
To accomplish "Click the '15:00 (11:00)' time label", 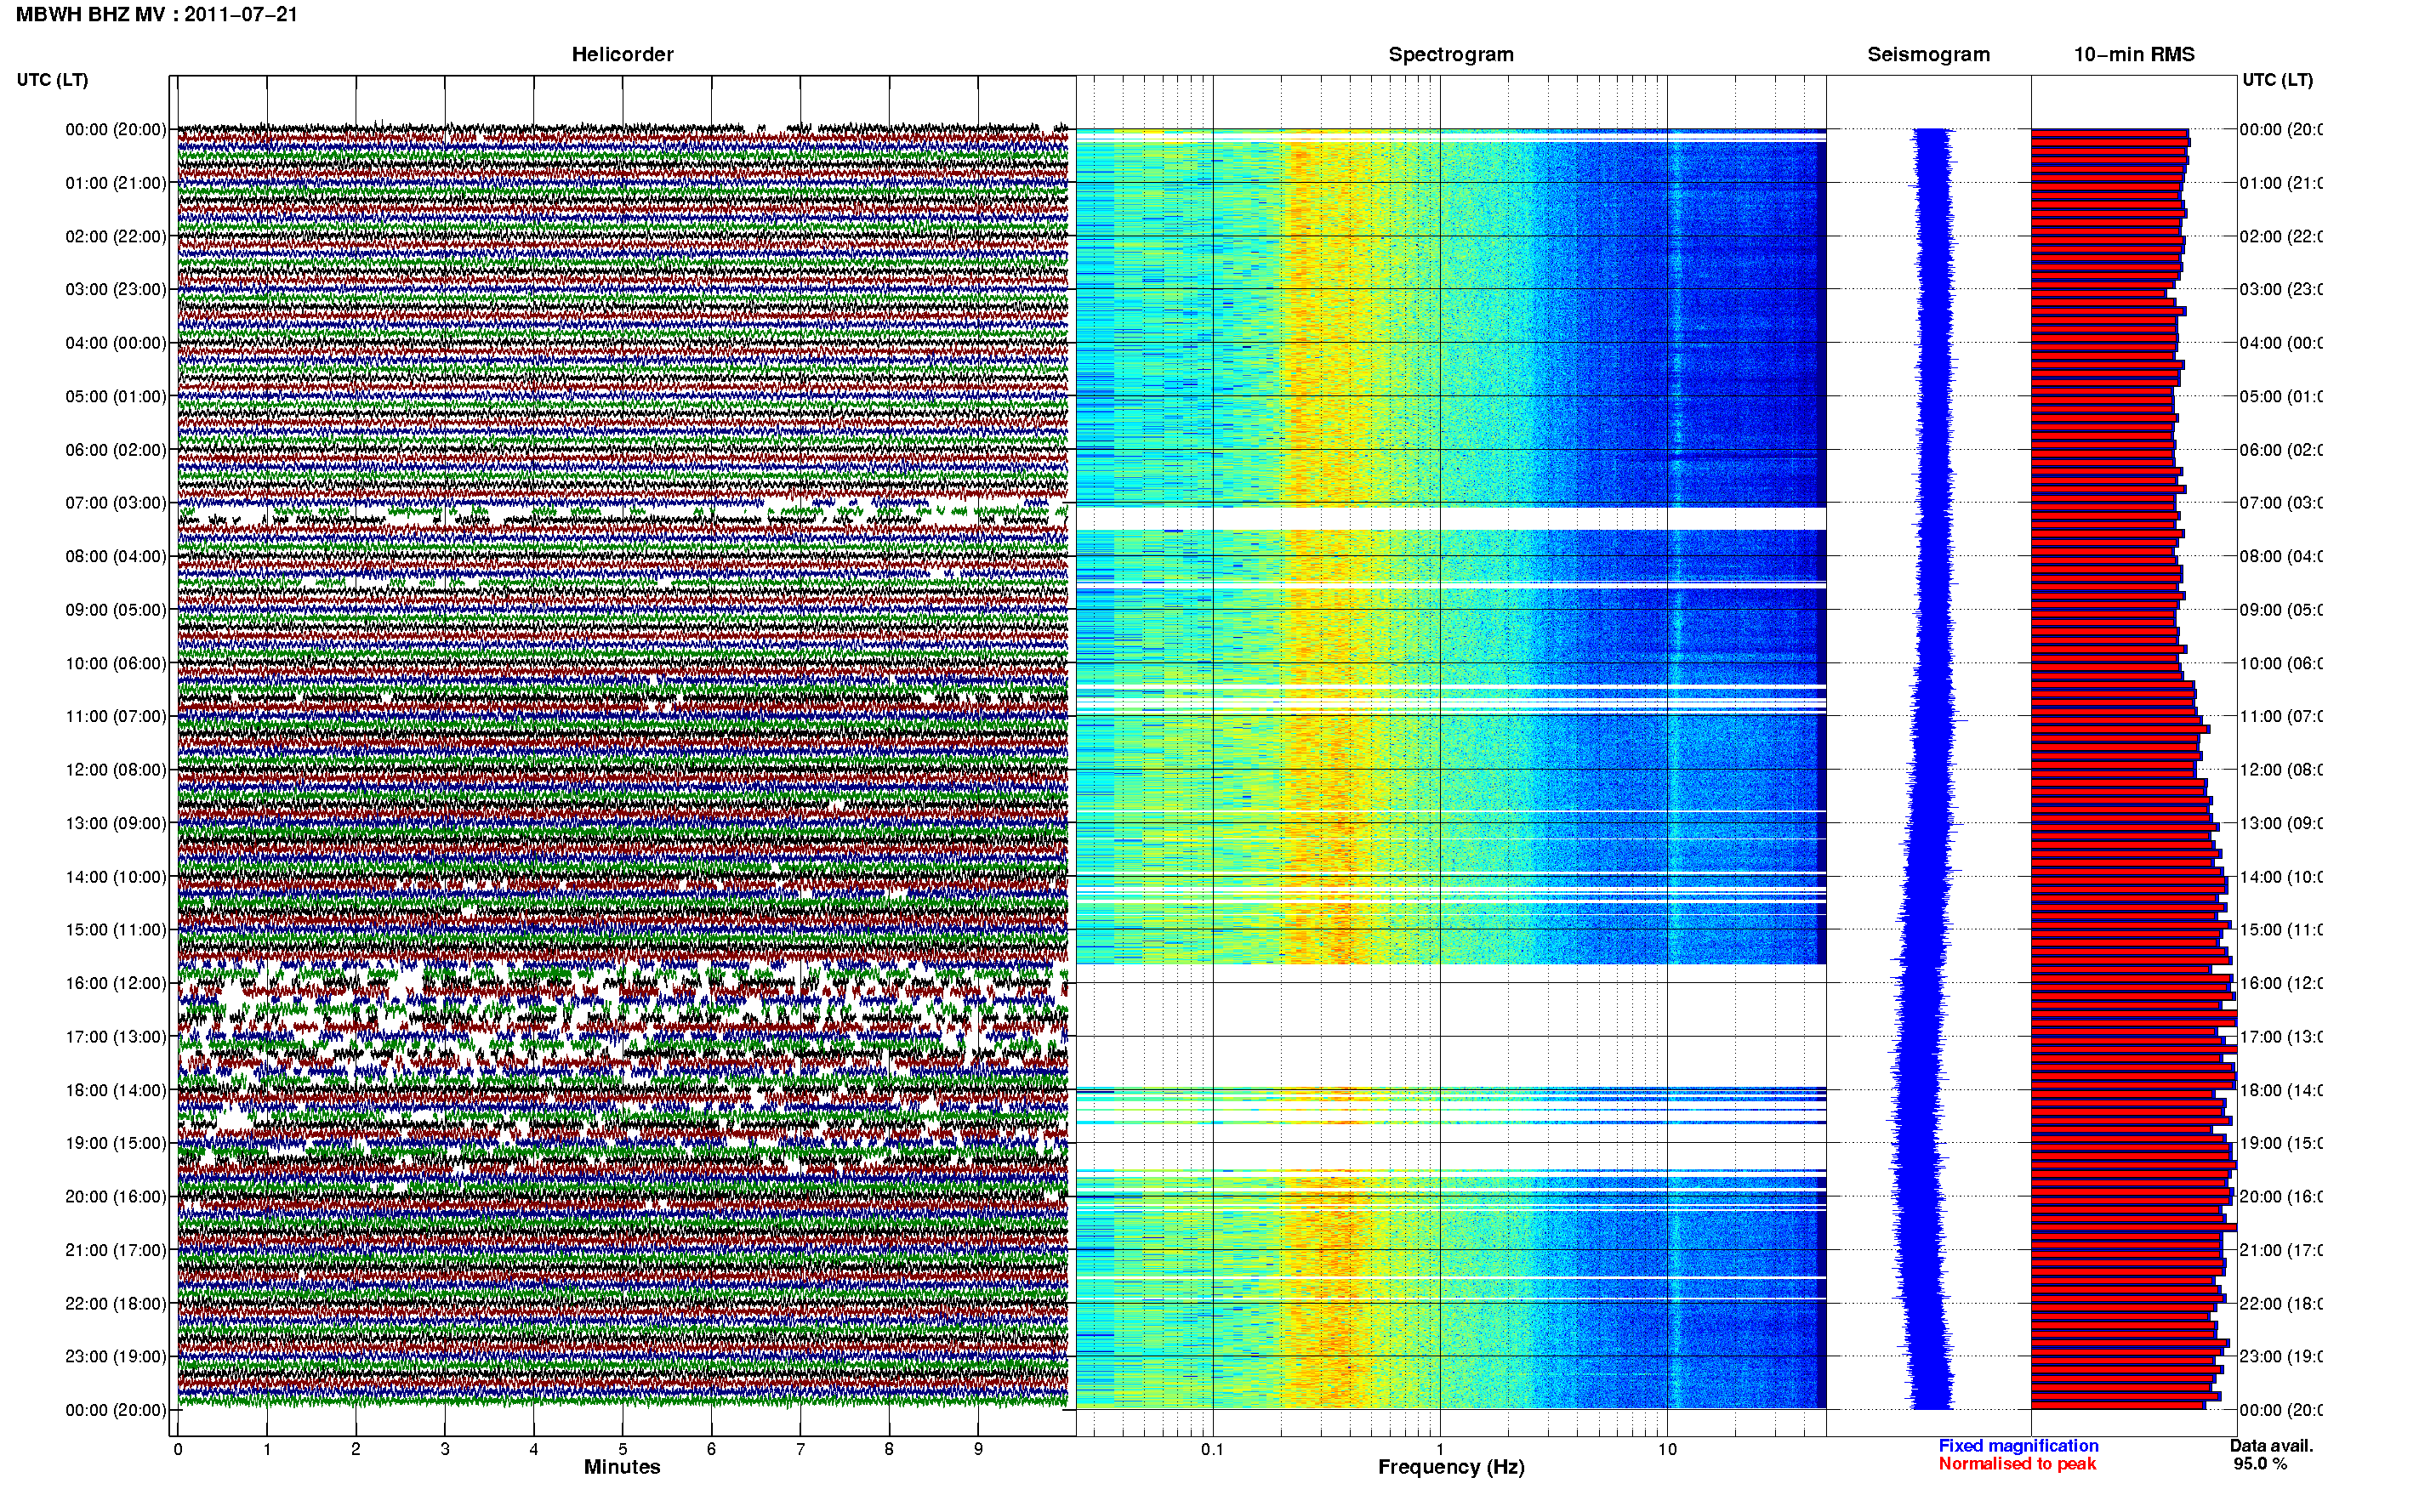I will pos(116,930).
